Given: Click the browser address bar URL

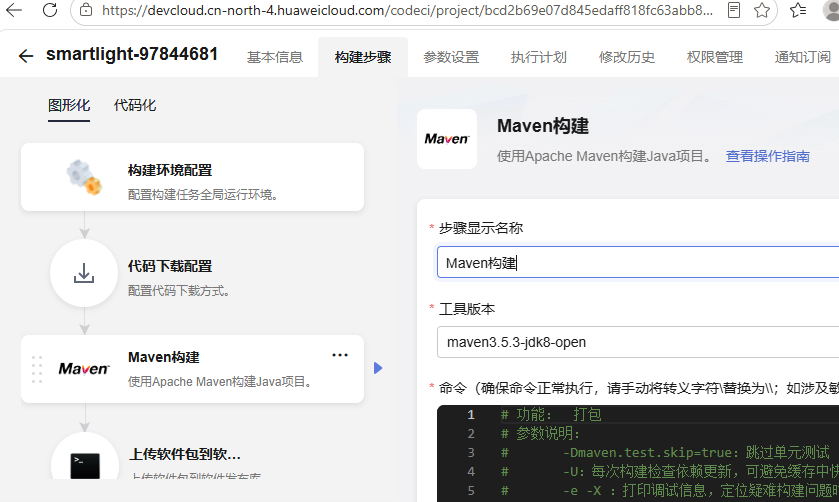Looking at the screenshot, I should [407, 10].
